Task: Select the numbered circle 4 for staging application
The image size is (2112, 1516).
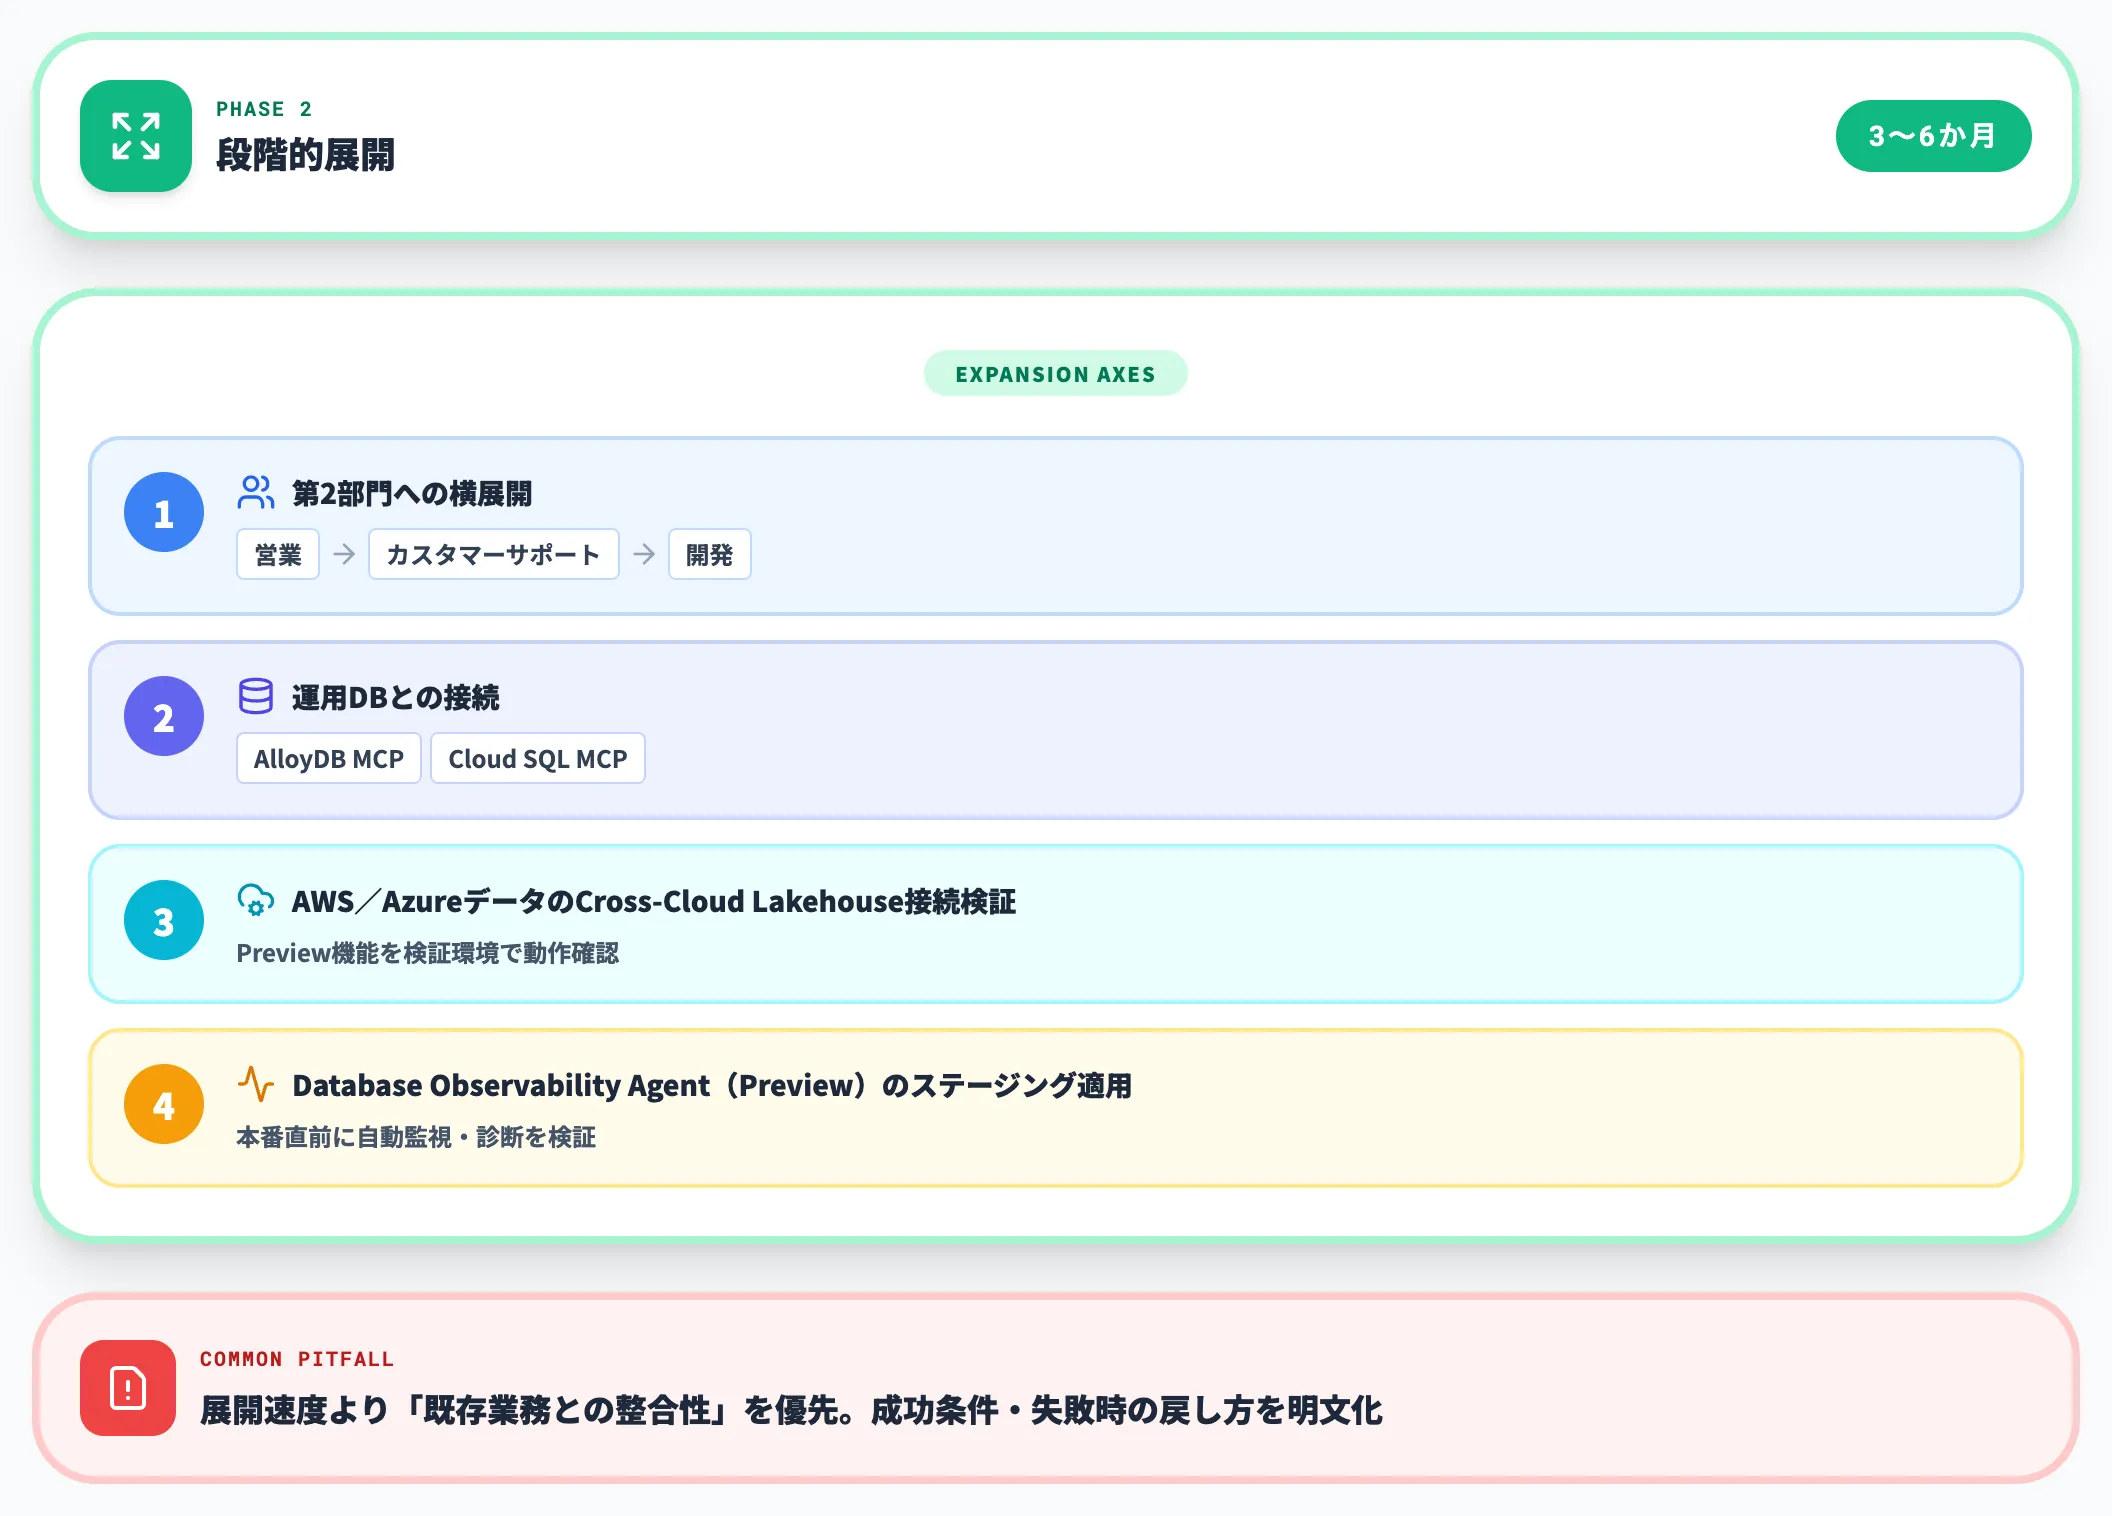Action: pyautogui.click(x=163, y=1105)
